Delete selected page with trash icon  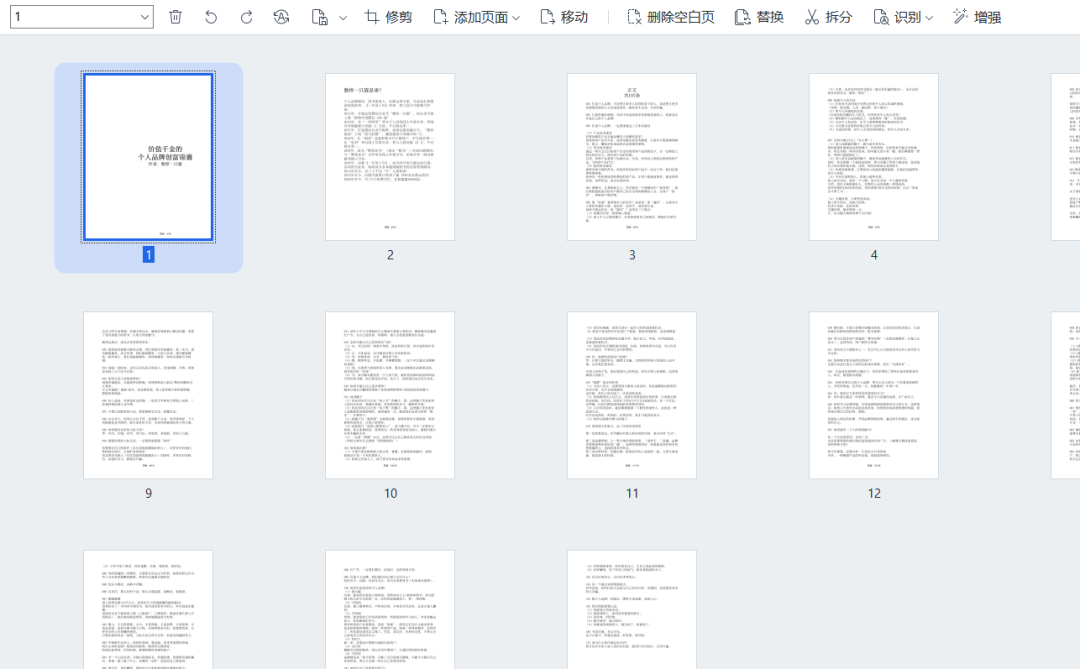176,17
